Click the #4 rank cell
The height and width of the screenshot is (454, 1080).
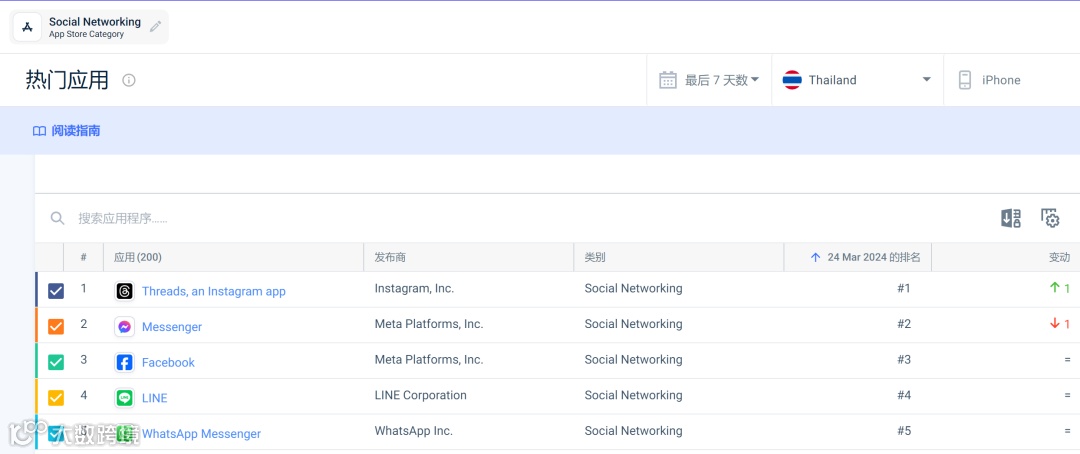tap(904, 395)
